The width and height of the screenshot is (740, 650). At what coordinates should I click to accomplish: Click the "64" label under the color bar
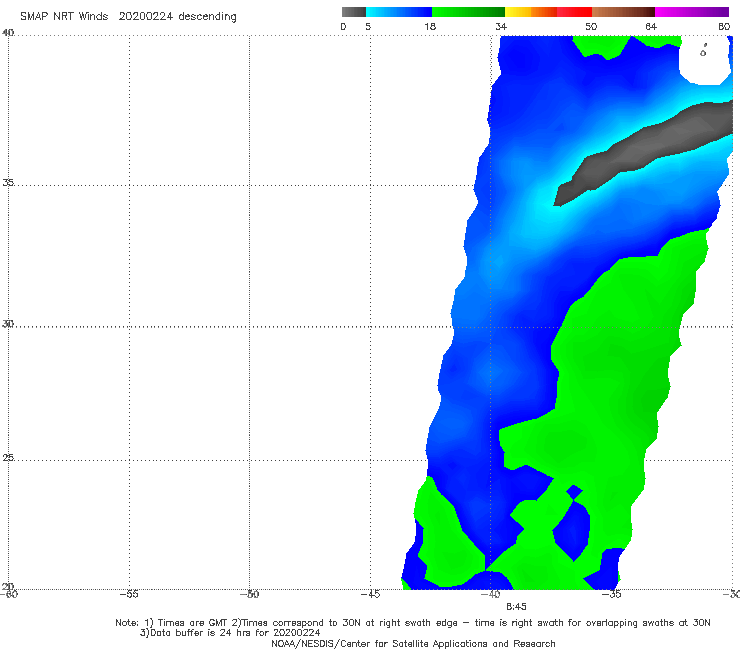pyautogui.click(x=651, y=27)
